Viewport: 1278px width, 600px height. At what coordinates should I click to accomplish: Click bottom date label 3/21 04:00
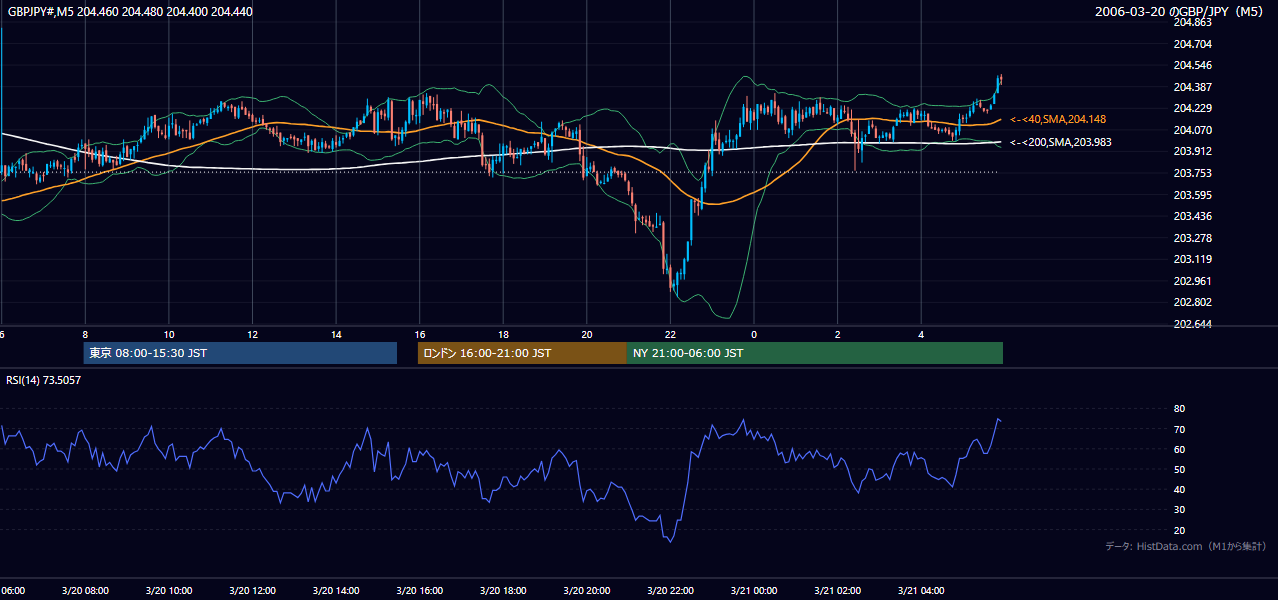pyautogui.click(x=921, y=591)
